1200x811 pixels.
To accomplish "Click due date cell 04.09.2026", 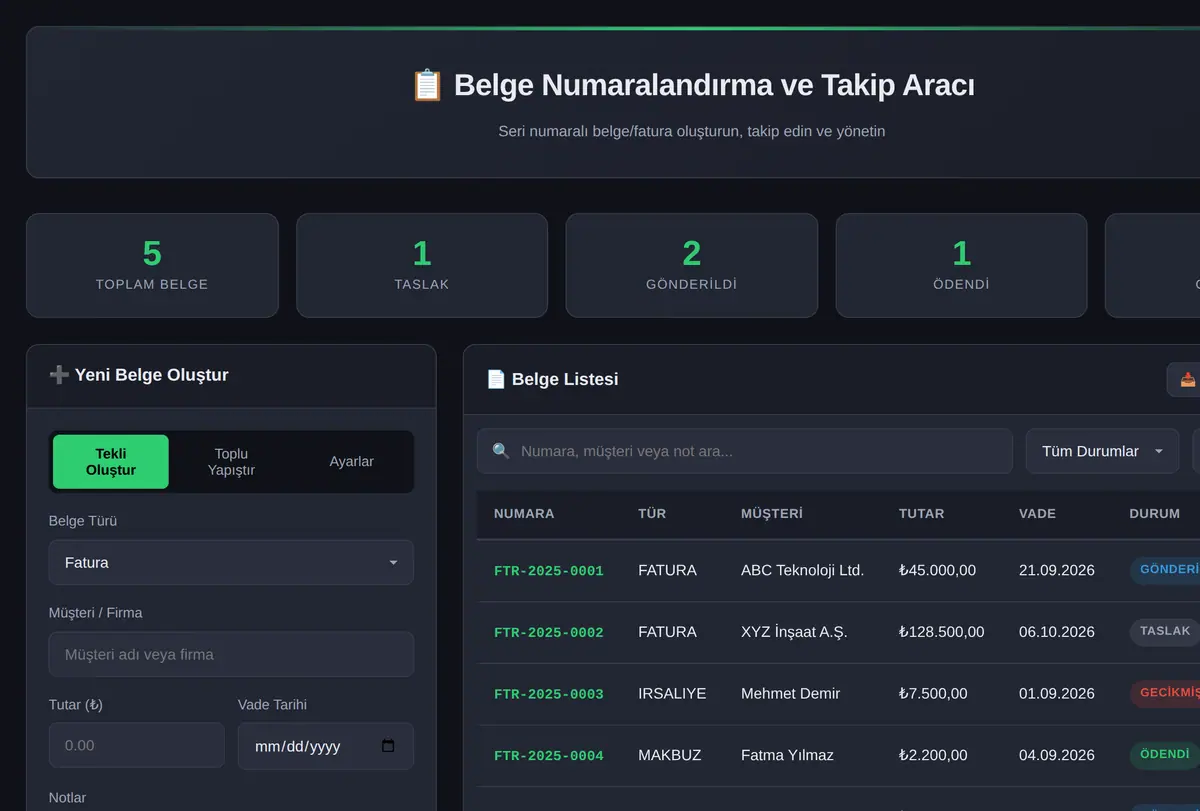I will 1057,755.
